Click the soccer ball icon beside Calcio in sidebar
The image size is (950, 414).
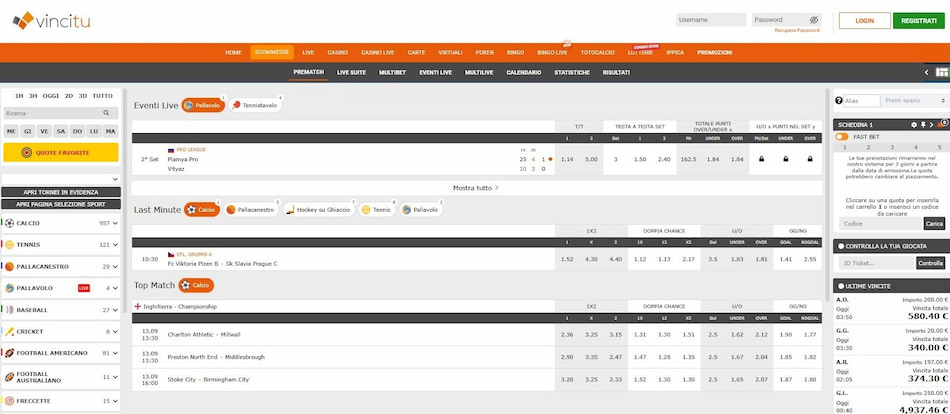click(9, 222)
